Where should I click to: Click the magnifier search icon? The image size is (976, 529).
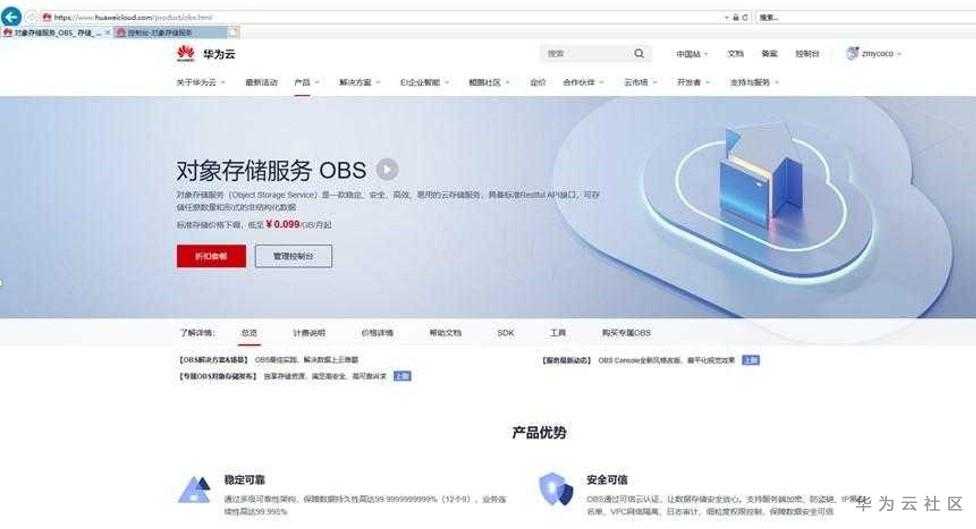pyautogui.click(x=639, y=54)
